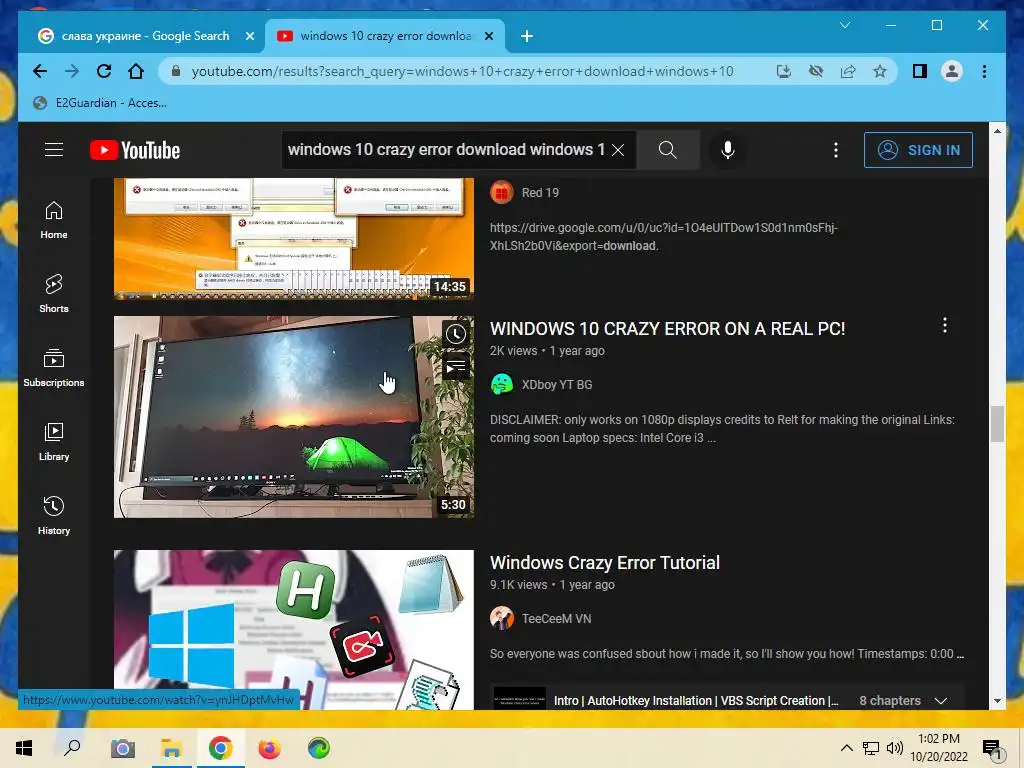Screen dimensions: 1024x768
Task: Clear the YouTube search query with X
Action: point(618,150)
